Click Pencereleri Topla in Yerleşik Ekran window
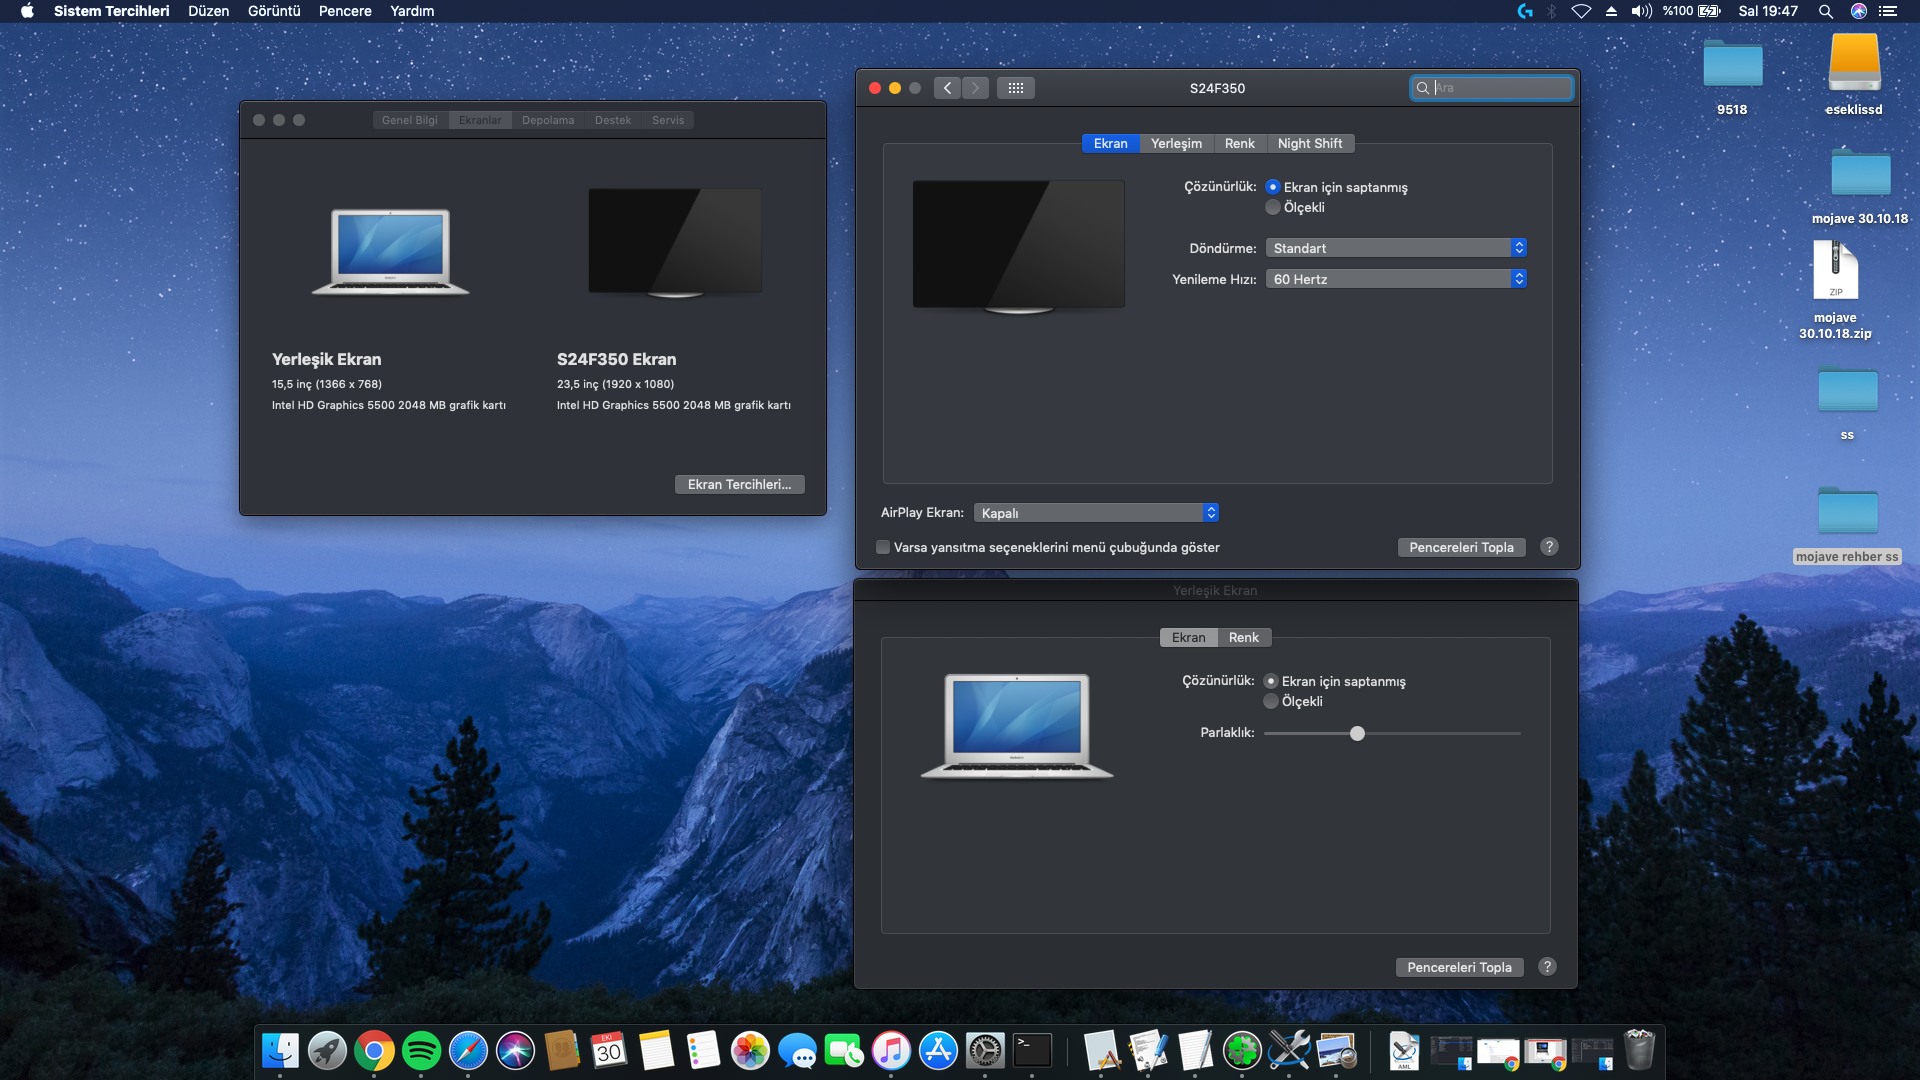1920x1080 pixels. tap(1459, 967)
